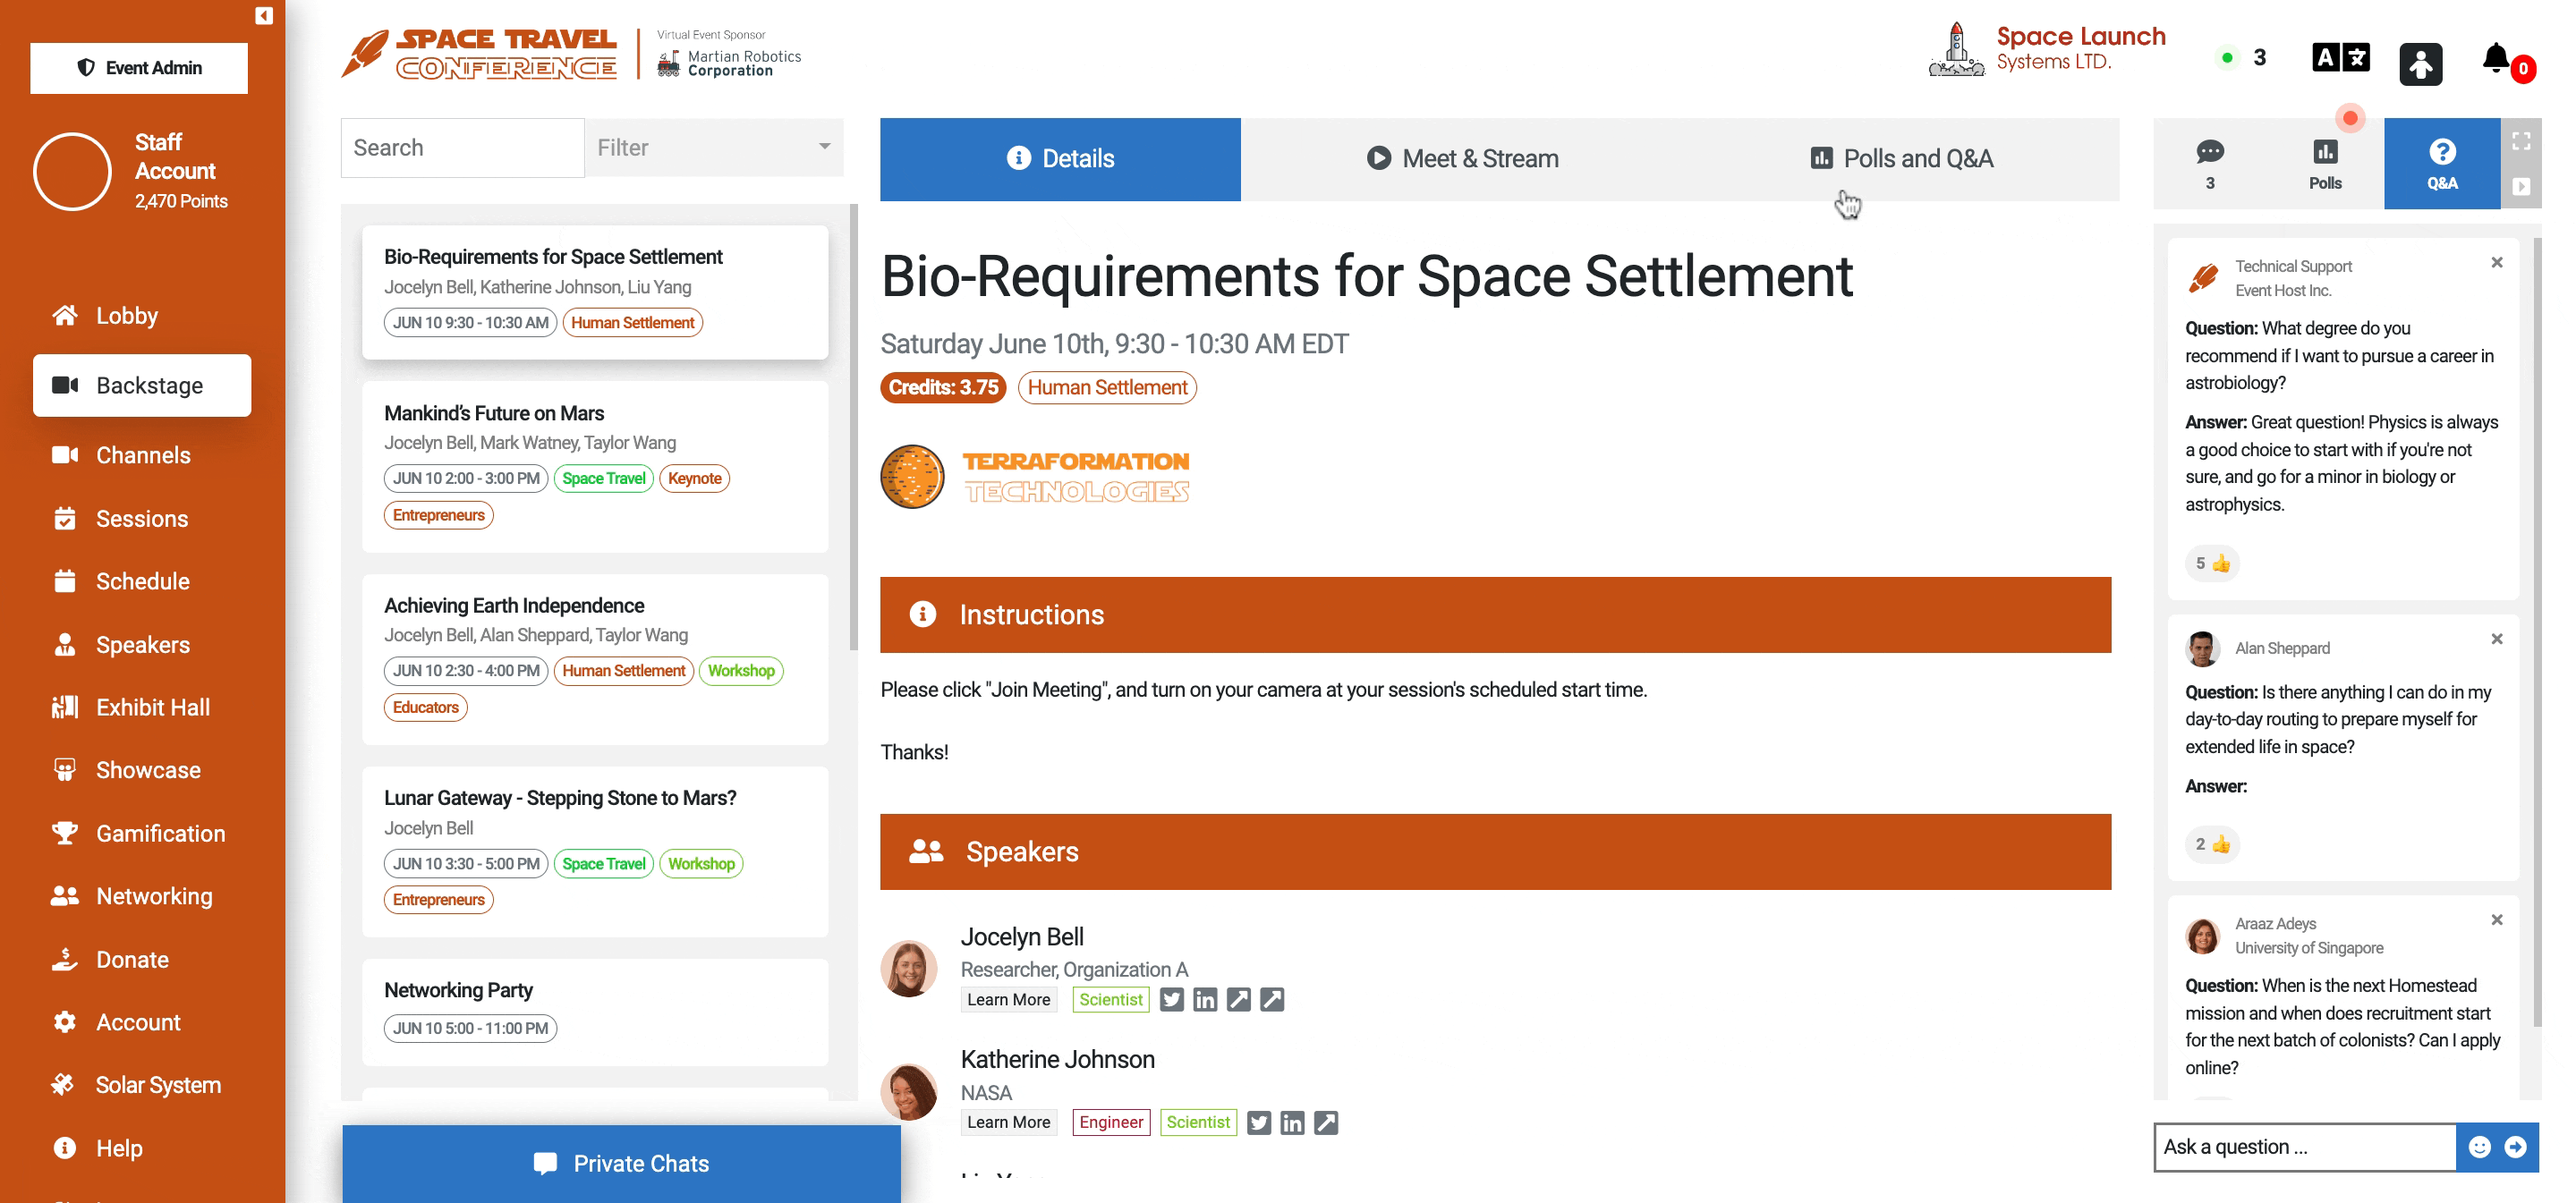The image size is (2576, 1203).
Task: Toggle fullscreen for the side panel
Action: (2521, 142)
